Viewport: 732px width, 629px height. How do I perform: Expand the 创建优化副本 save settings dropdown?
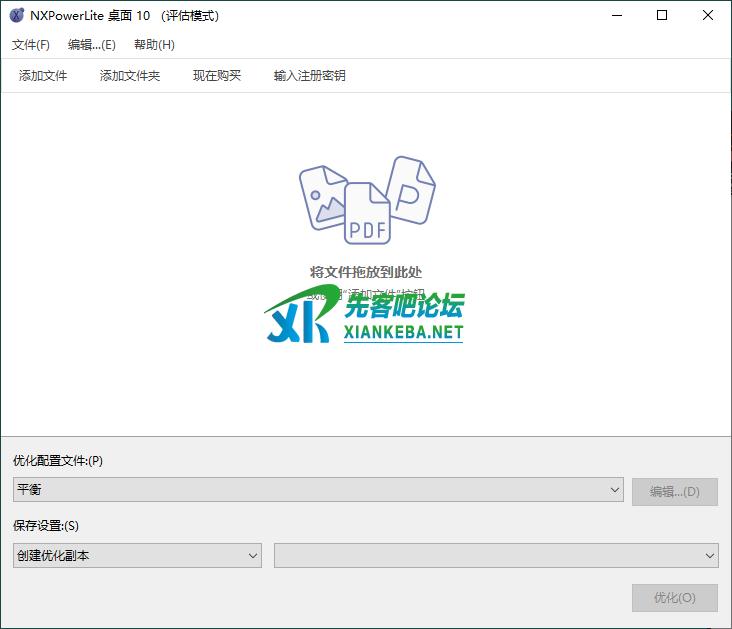point(137,555)
